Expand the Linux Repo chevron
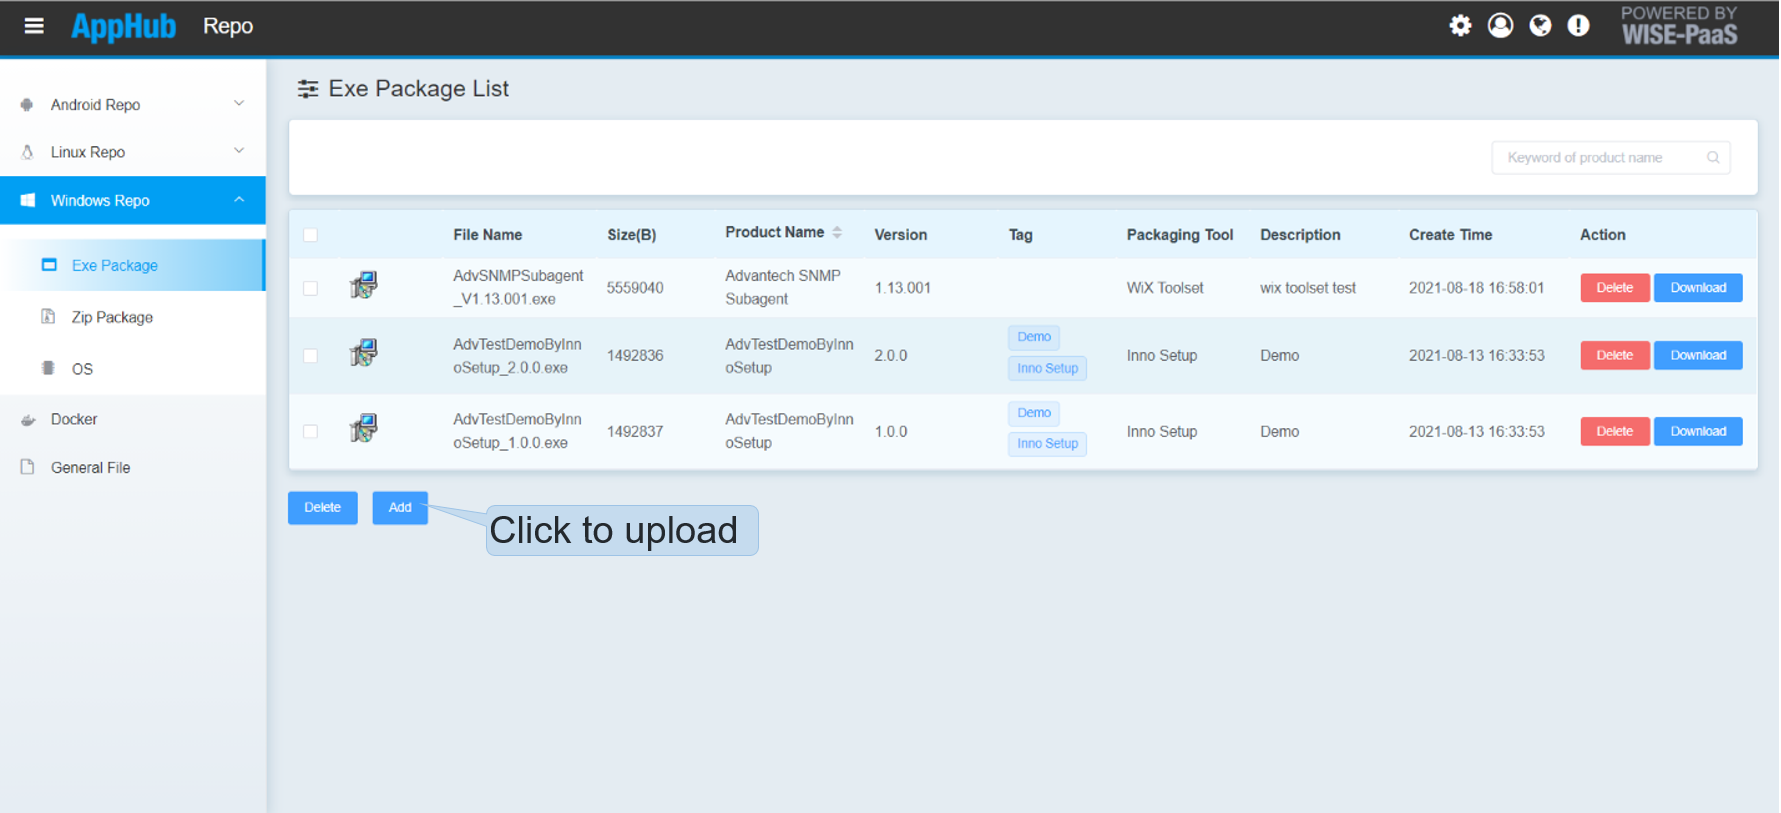The image size is (1781, 813). pyautogui.click(x=239, y=150)
